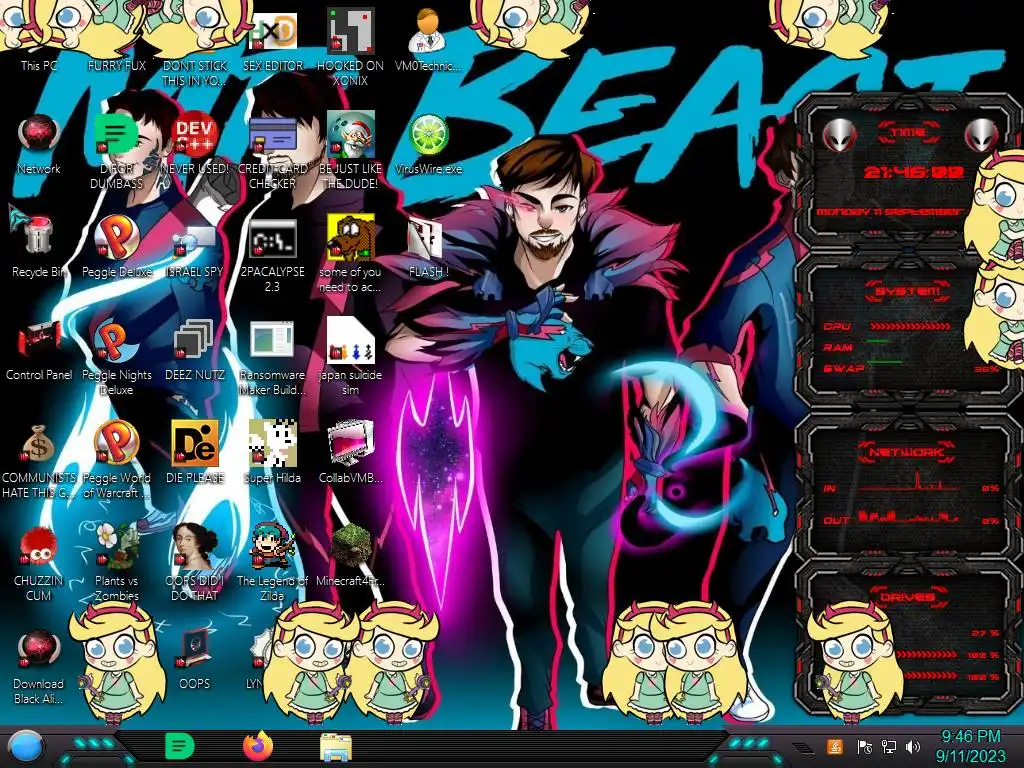
Task: Open the volume speaker tray icon
Action: click(x=913, y=747)
